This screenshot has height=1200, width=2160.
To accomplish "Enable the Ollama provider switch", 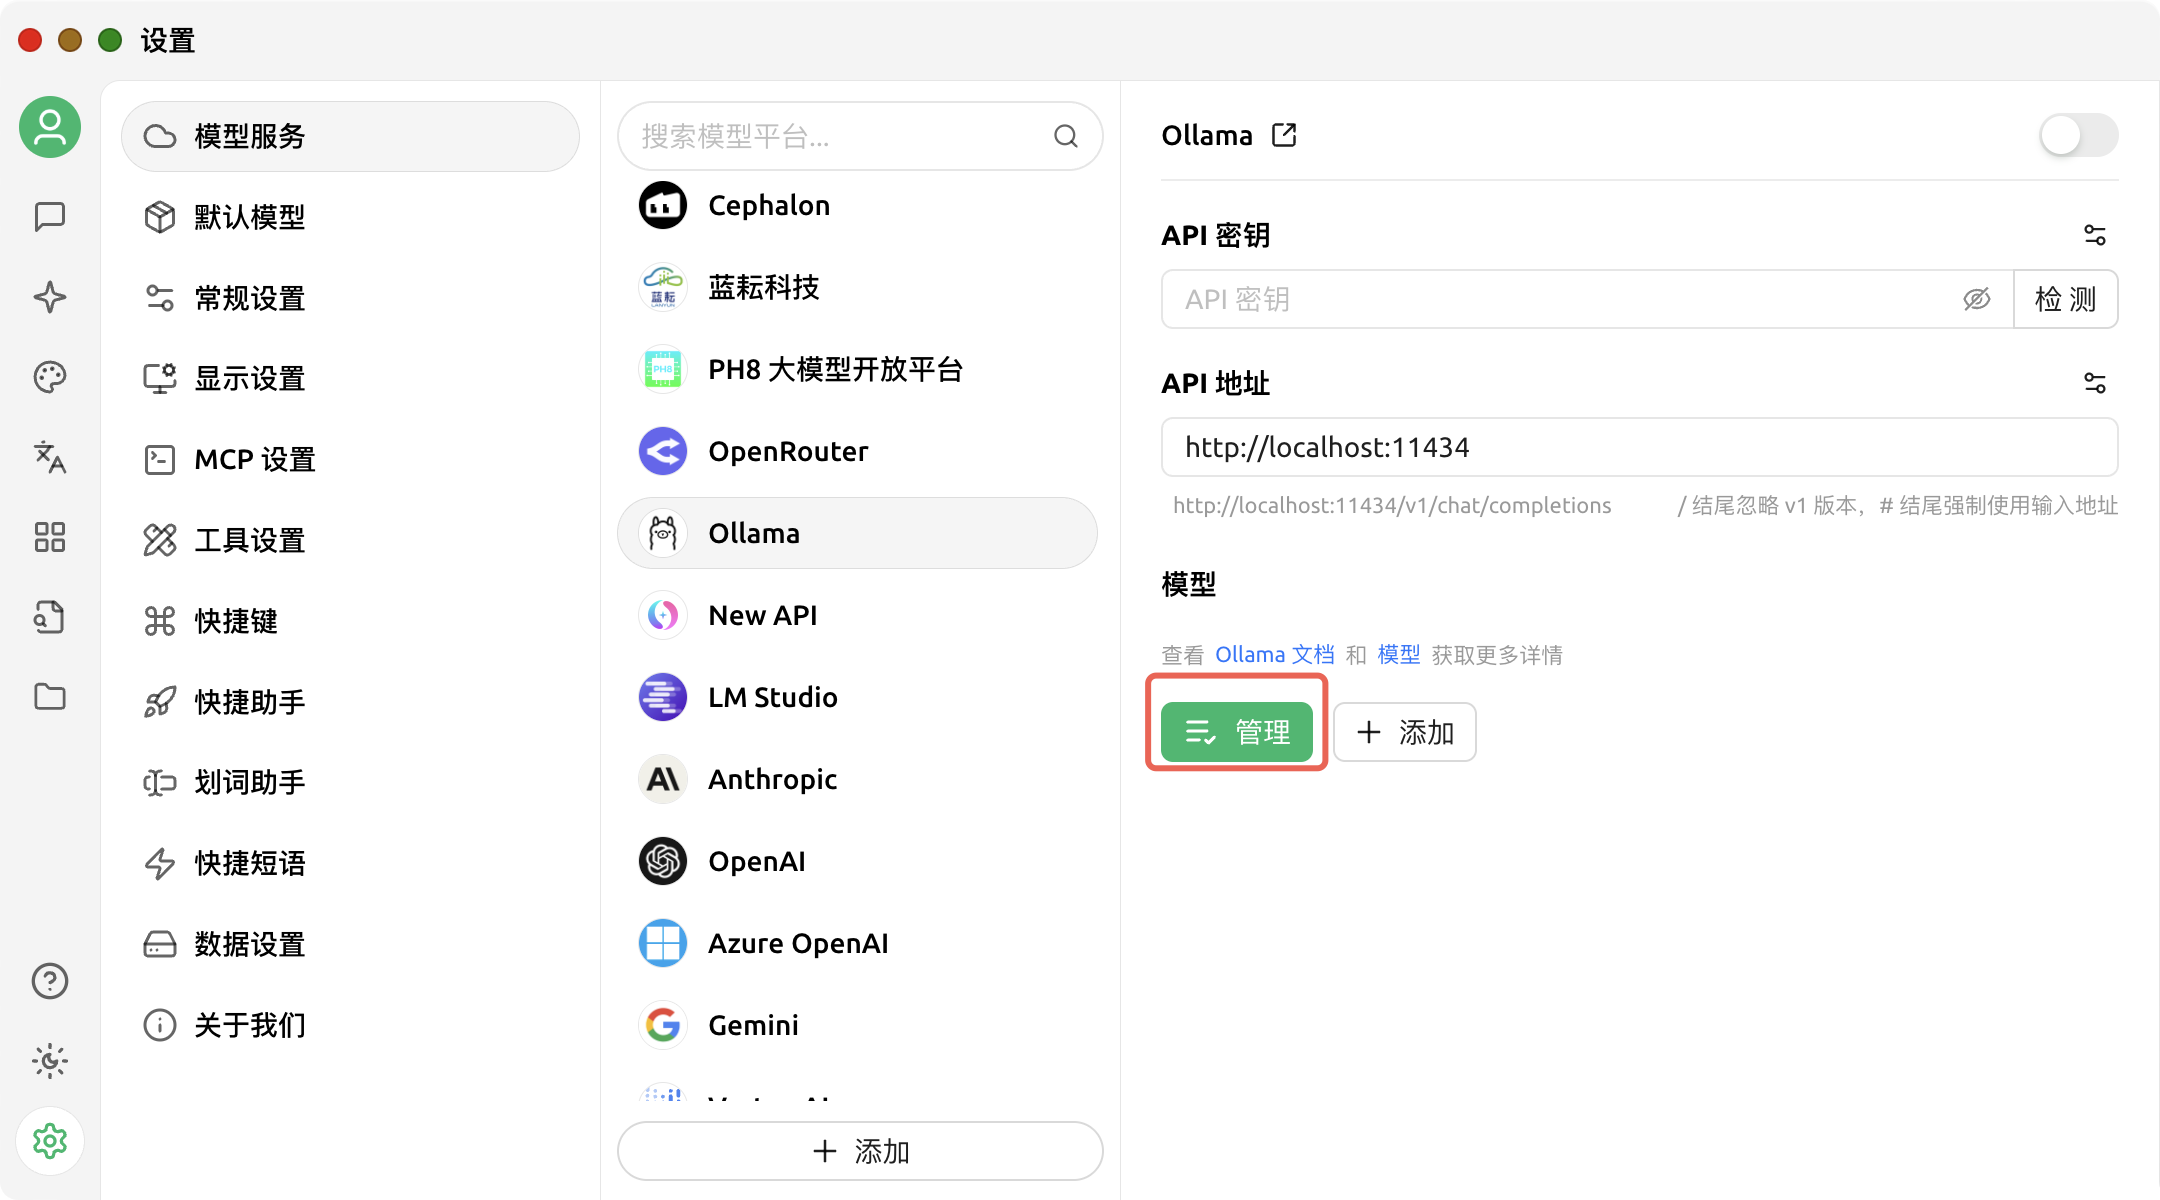I will [2078, 135].
